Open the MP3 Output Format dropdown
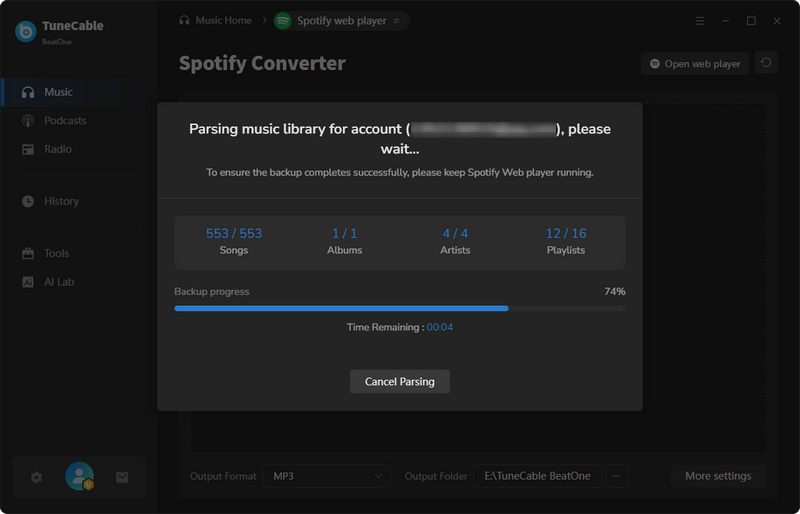Viewport: 800px width, 514px height. click(327, 476)
